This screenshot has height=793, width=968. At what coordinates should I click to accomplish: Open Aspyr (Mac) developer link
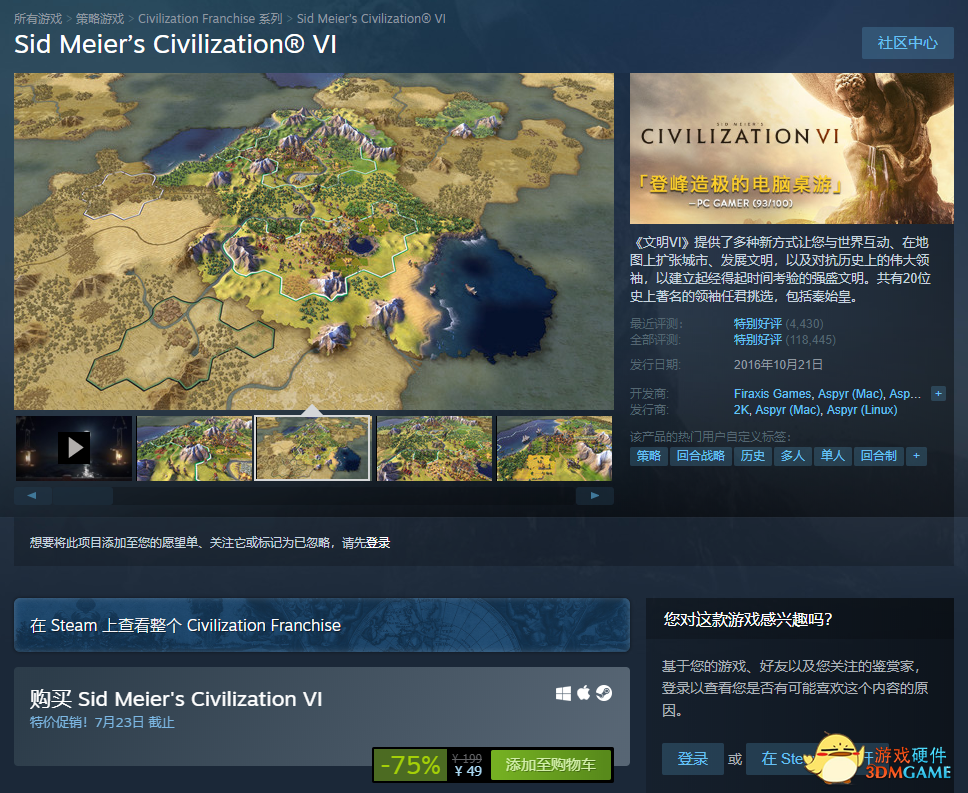(850, 394)
